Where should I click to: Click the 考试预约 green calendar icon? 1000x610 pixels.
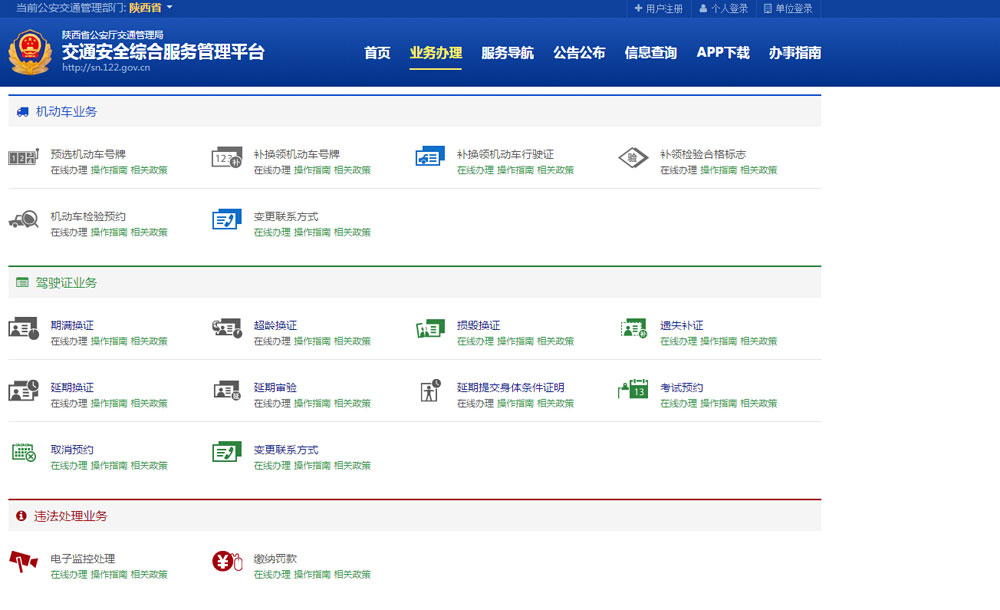(x=632, y=390)
